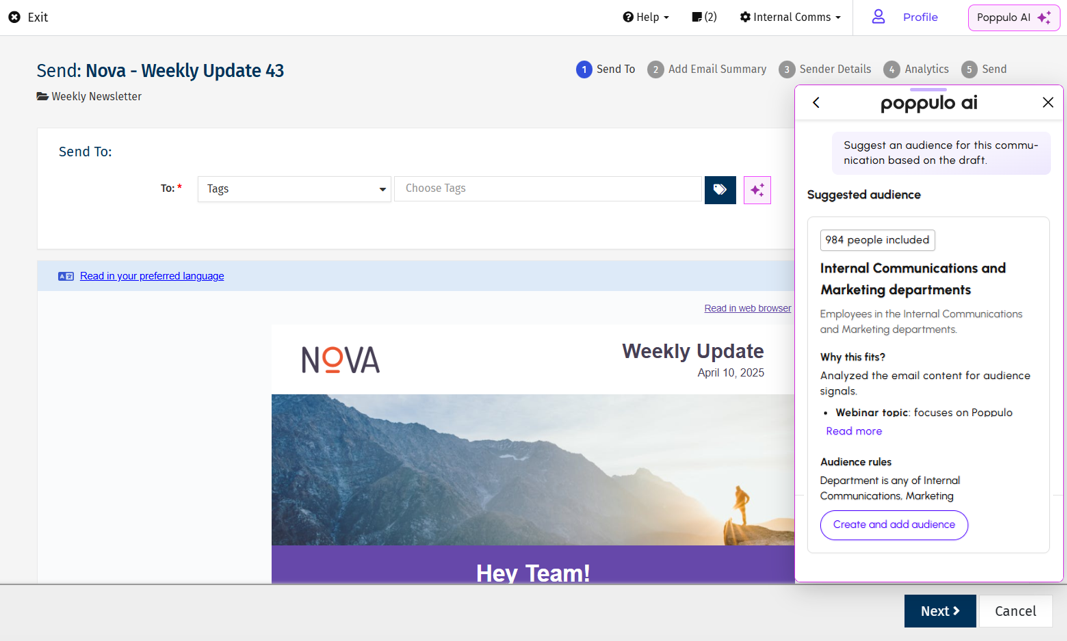Click the Why this fits? heading

tap(852, 357)
